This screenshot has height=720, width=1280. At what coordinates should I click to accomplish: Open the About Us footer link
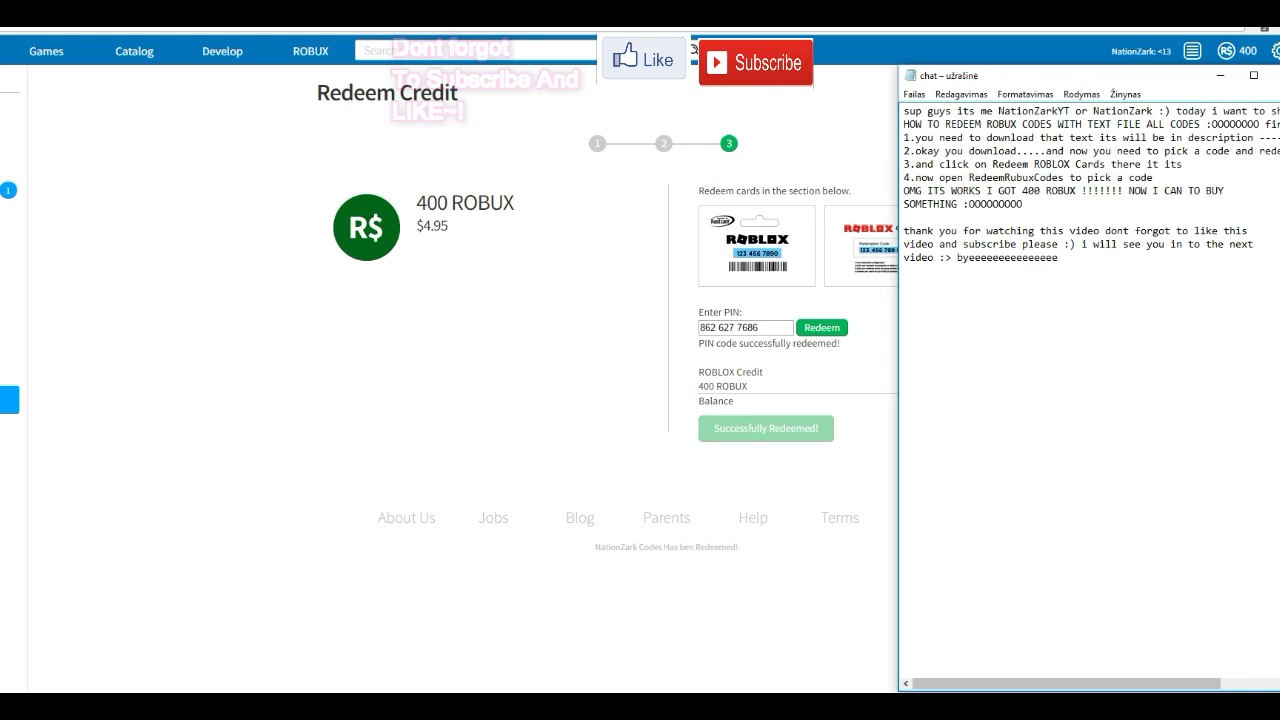406,518
